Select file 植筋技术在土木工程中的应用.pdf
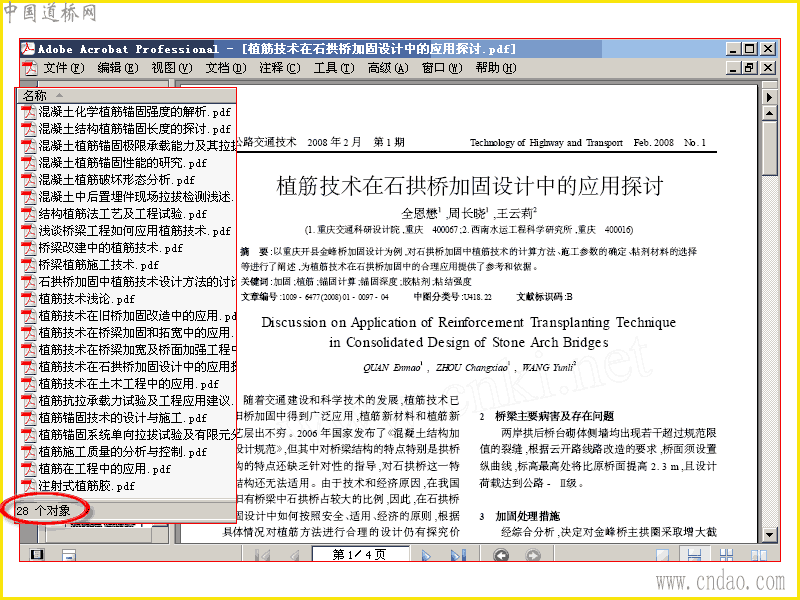Image resolution: width=800 pixels, height=600 pixels. point(129,384)
